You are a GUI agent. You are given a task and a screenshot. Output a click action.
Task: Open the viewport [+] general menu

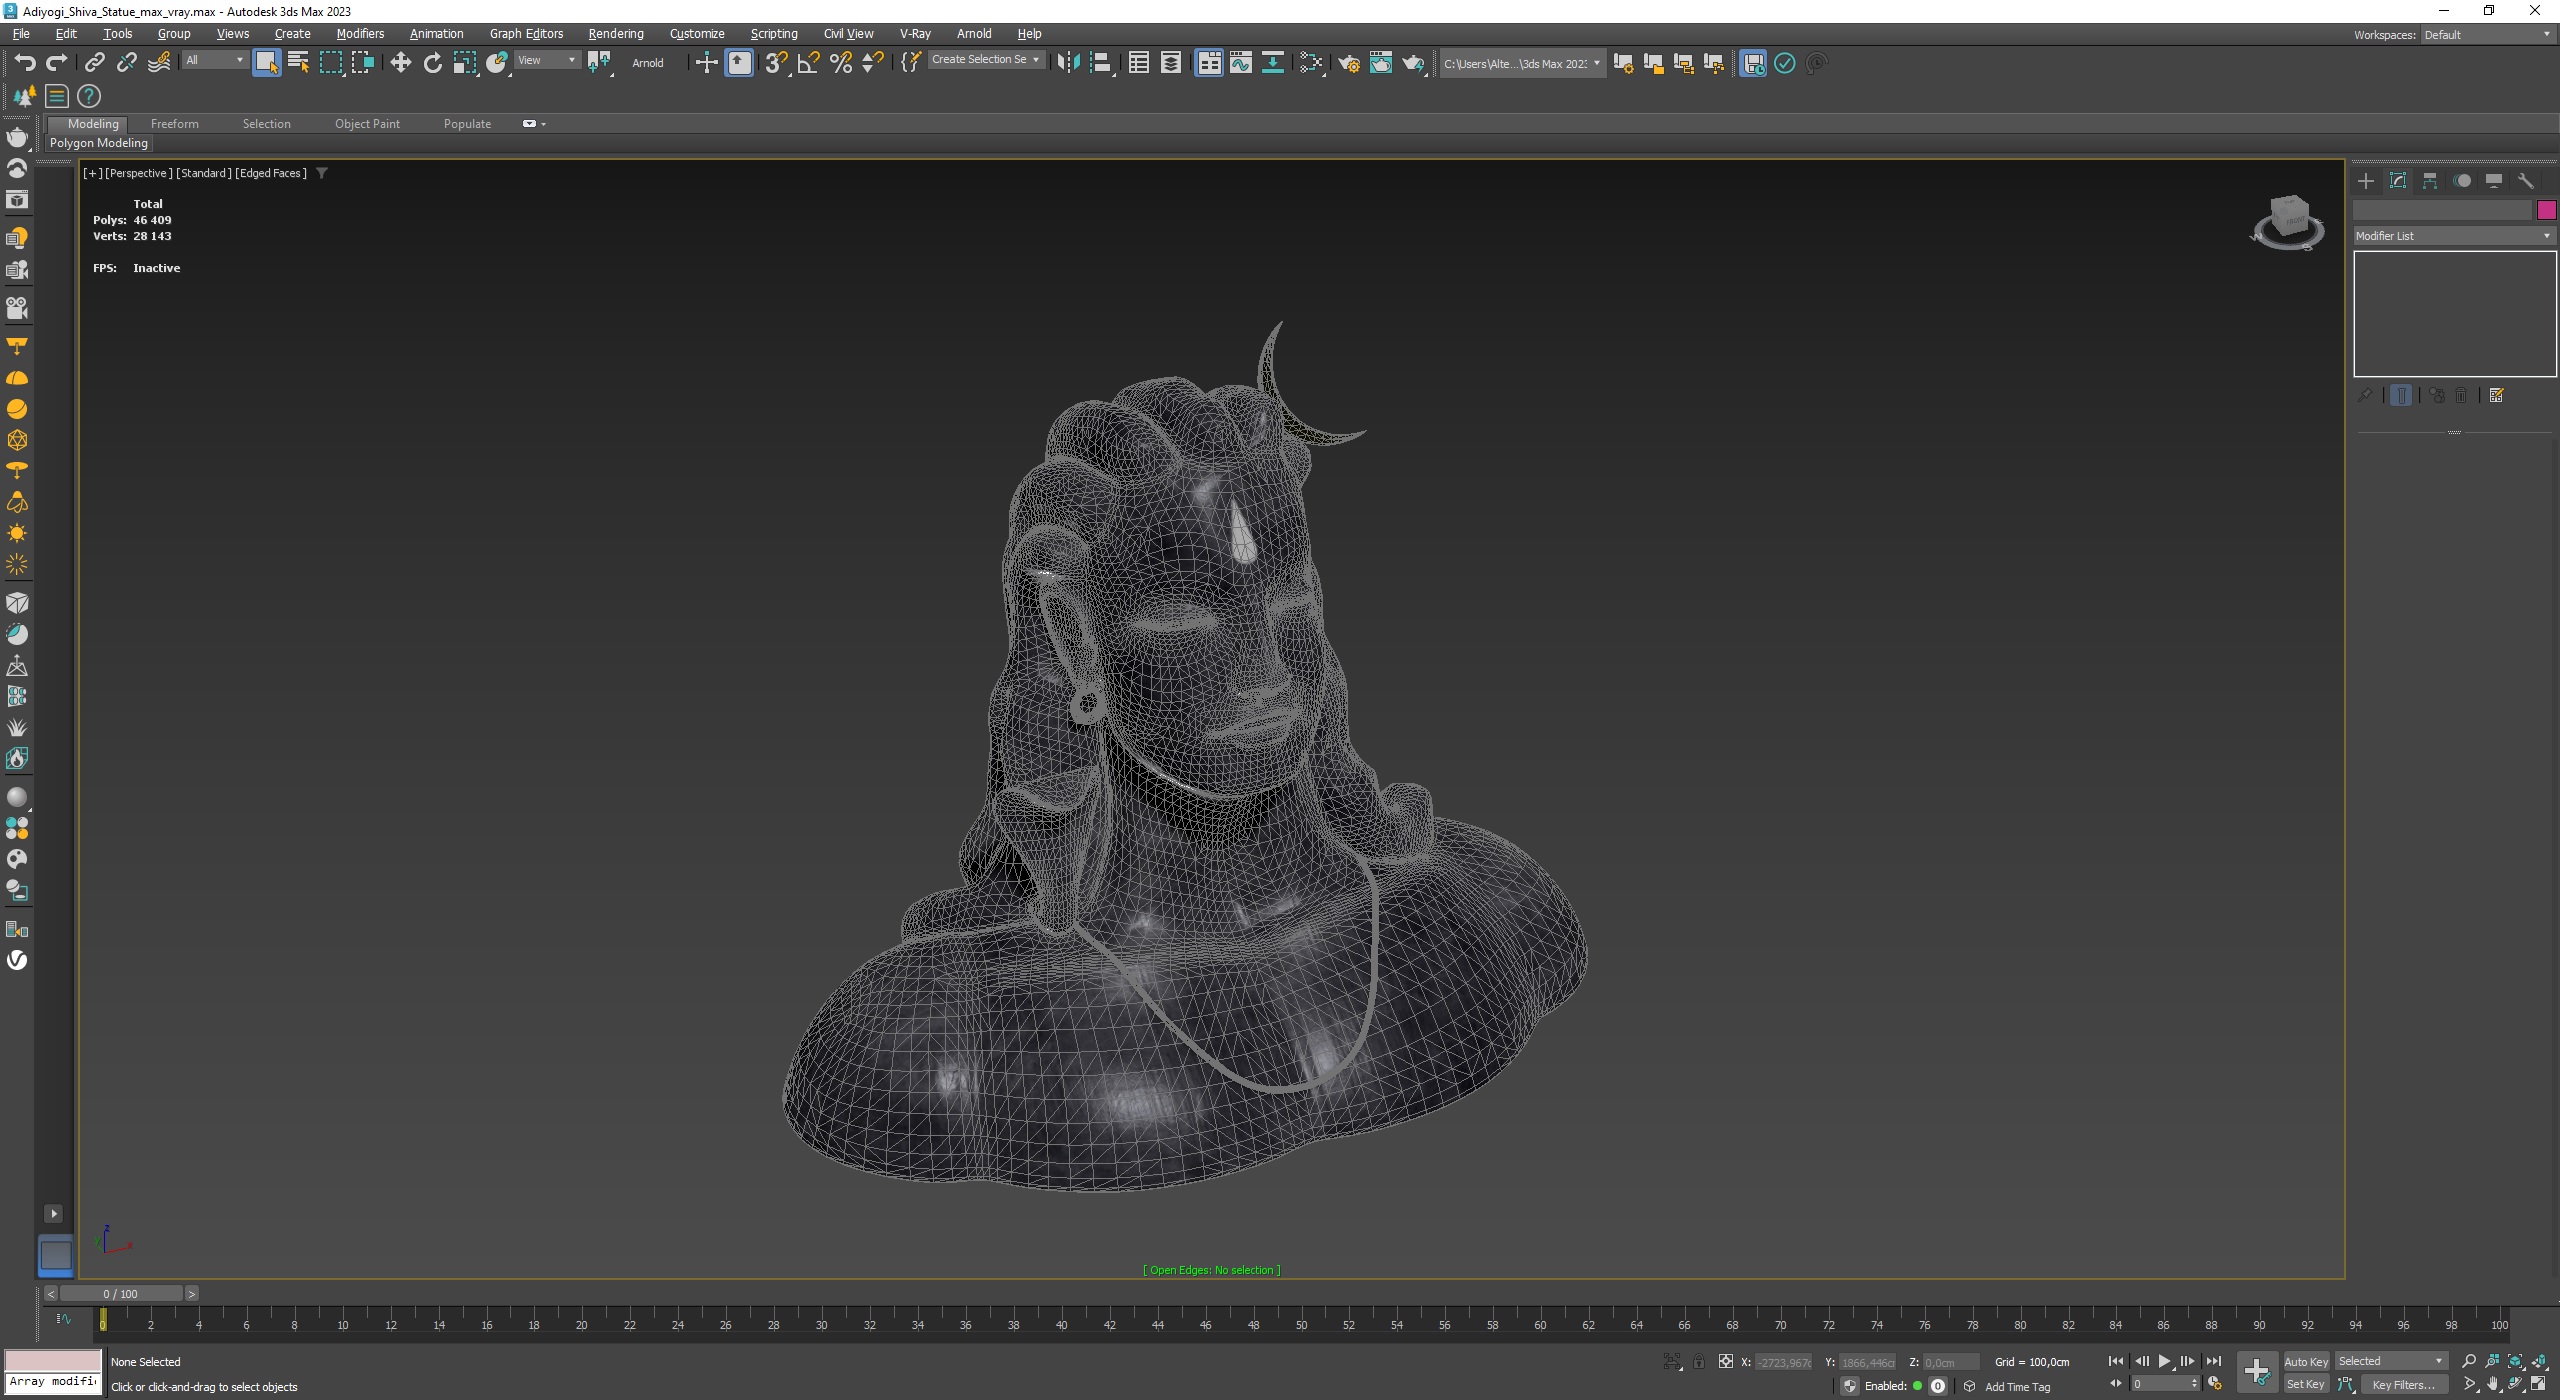click(92, 173)
